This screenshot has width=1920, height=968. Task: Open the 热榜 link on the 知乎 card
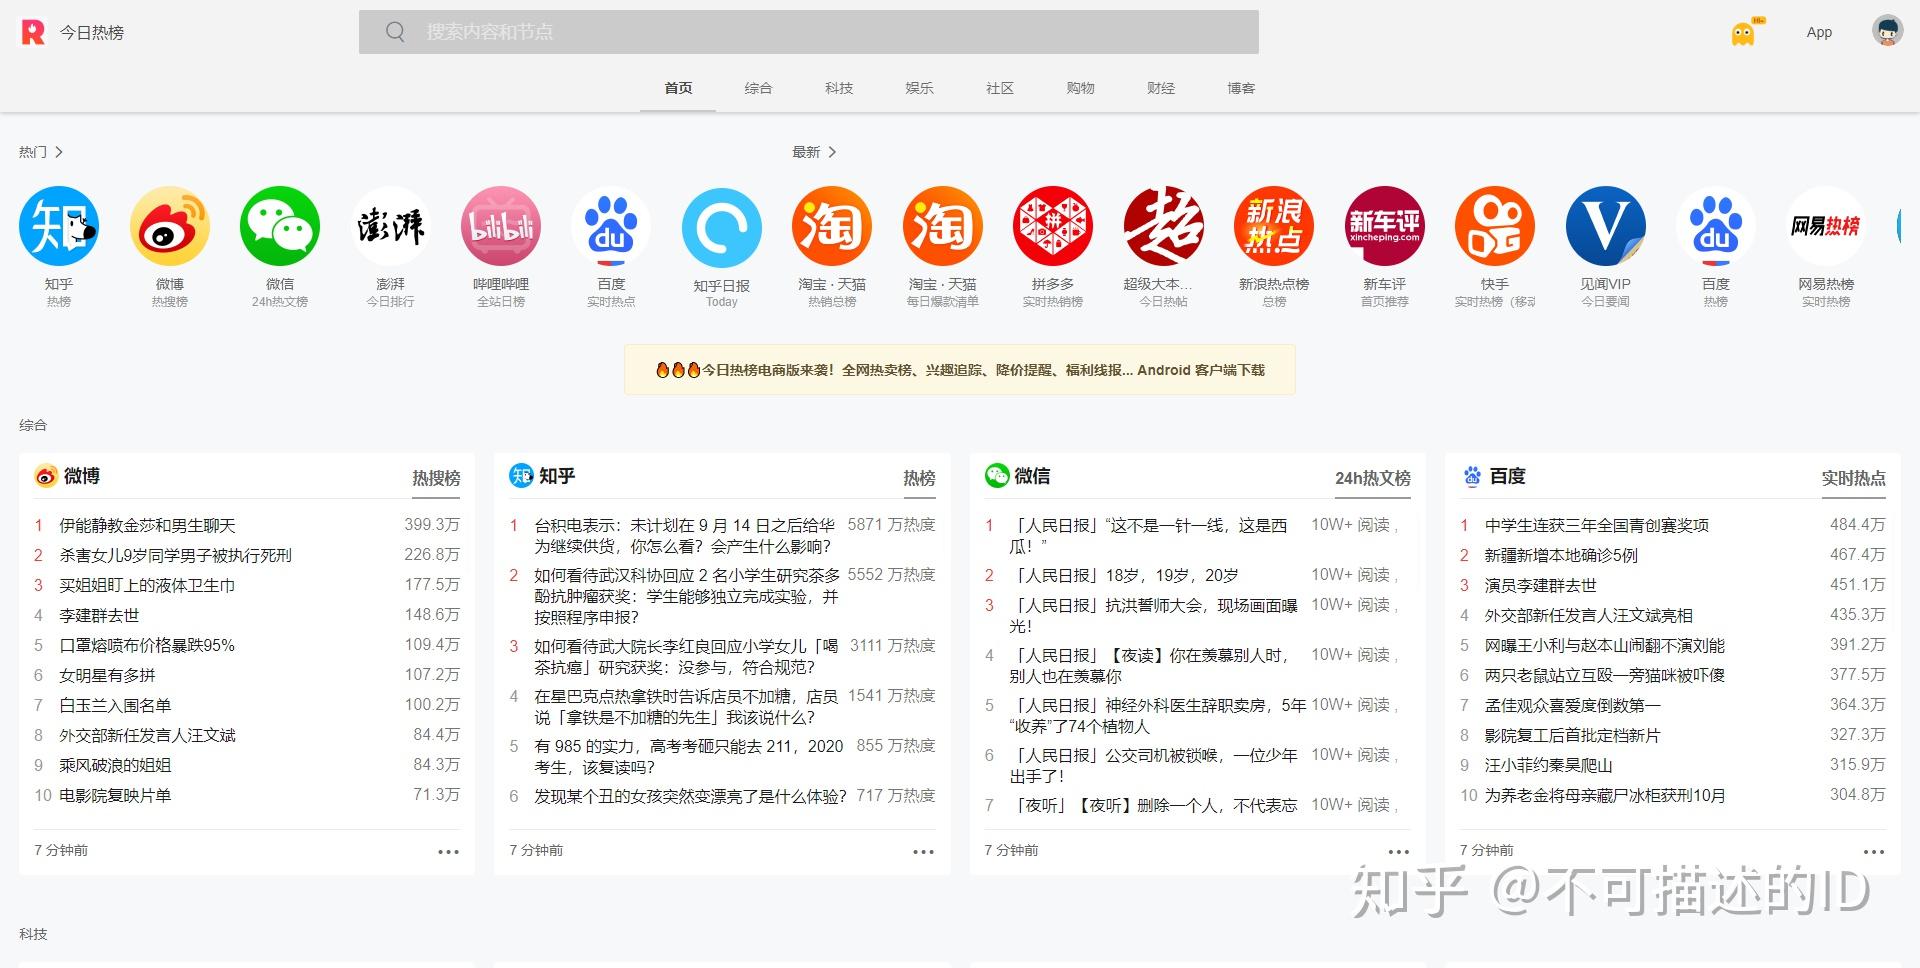919,478
